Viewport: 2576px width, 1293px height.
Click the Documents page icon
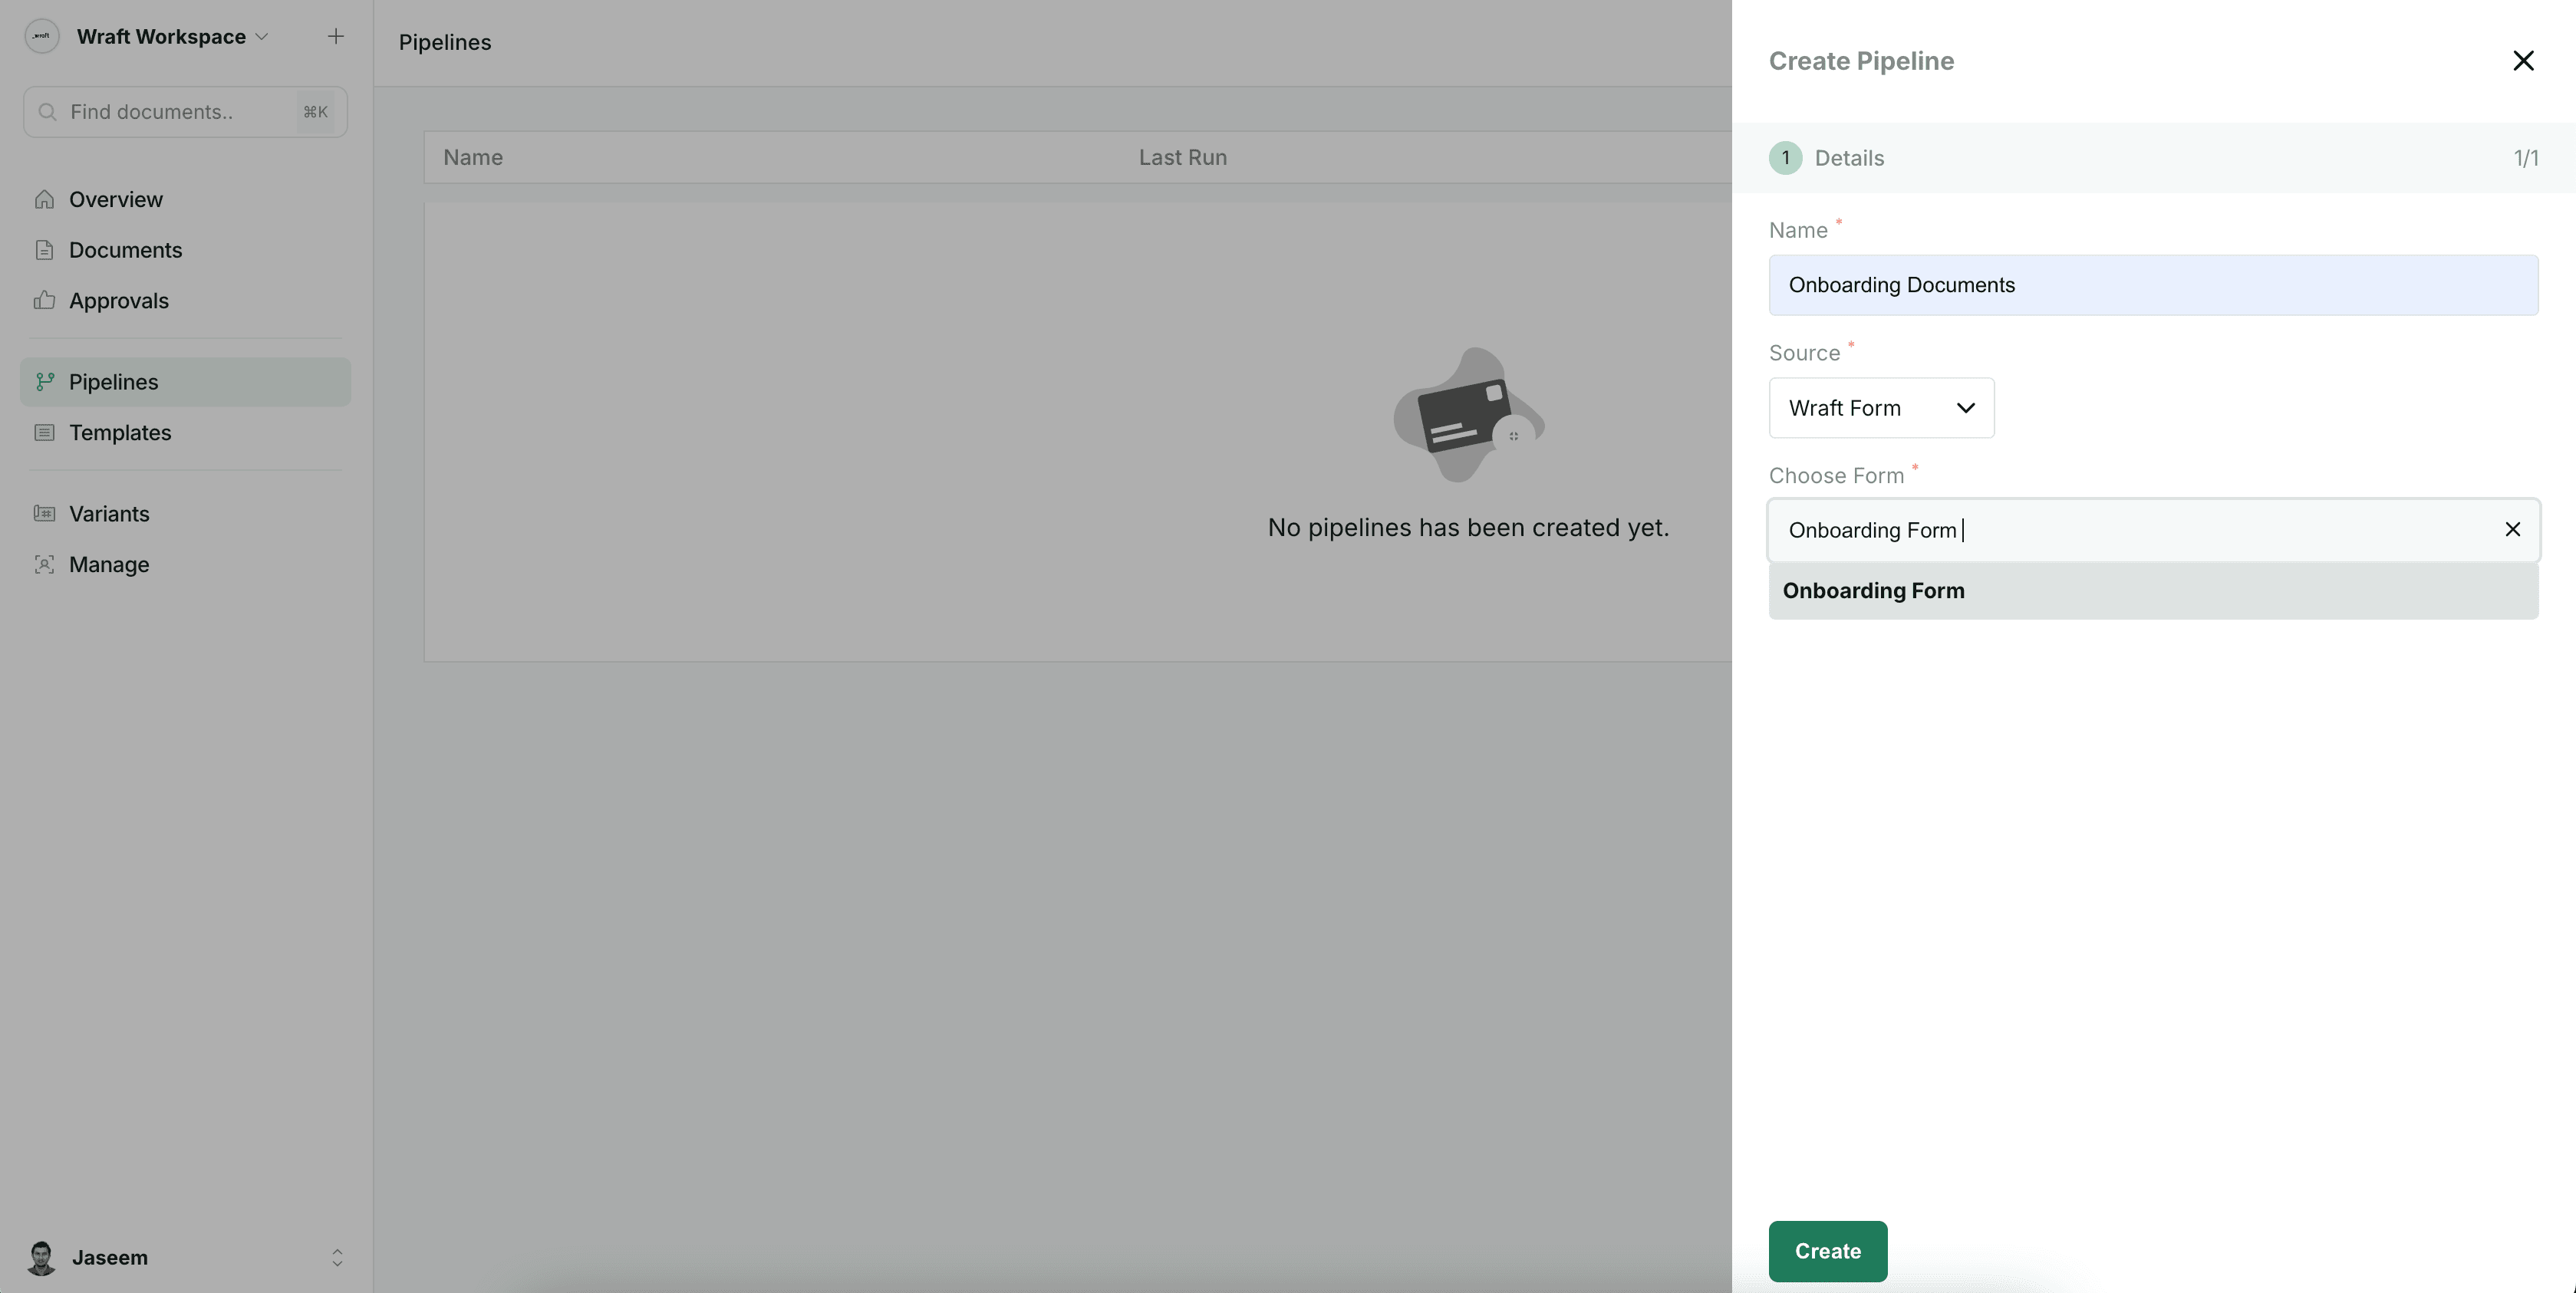tap(44, 250)
